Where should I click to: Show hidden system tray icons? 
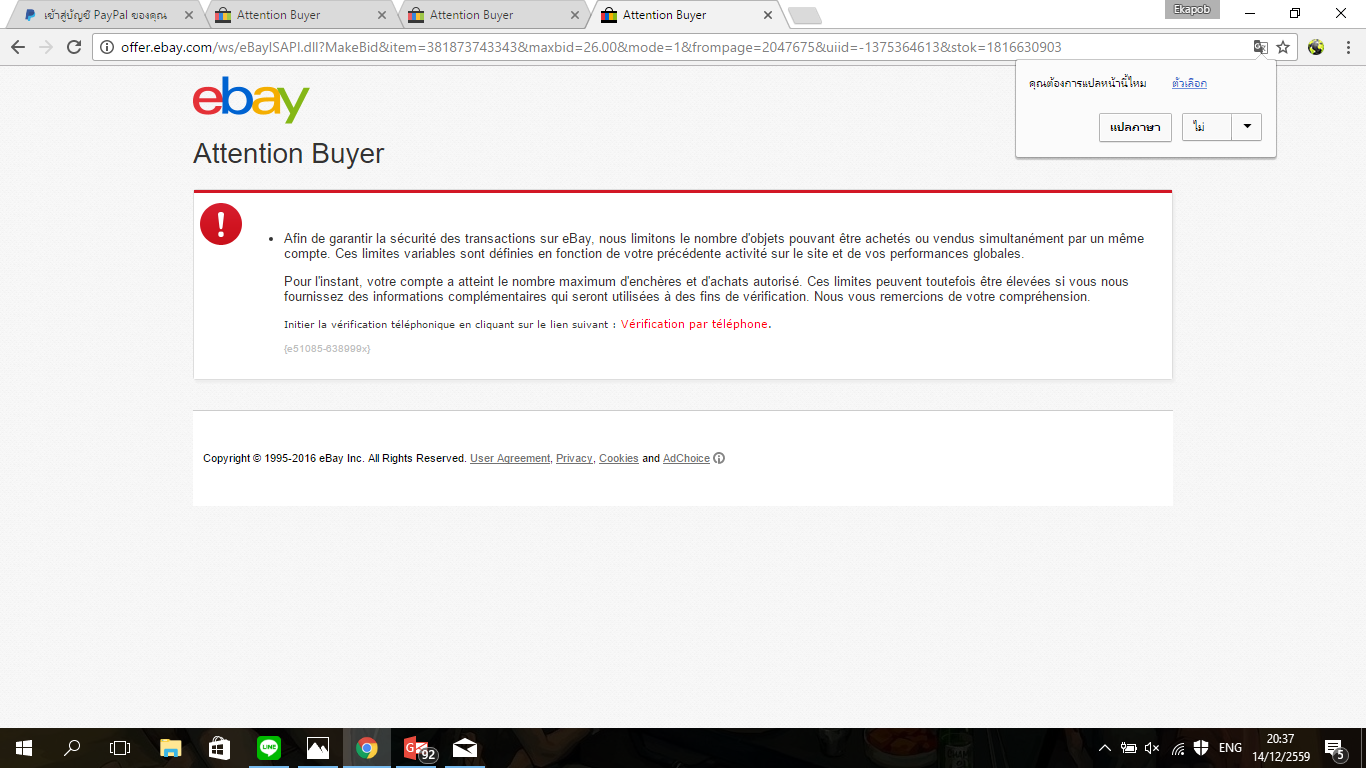click(1104, 748)
